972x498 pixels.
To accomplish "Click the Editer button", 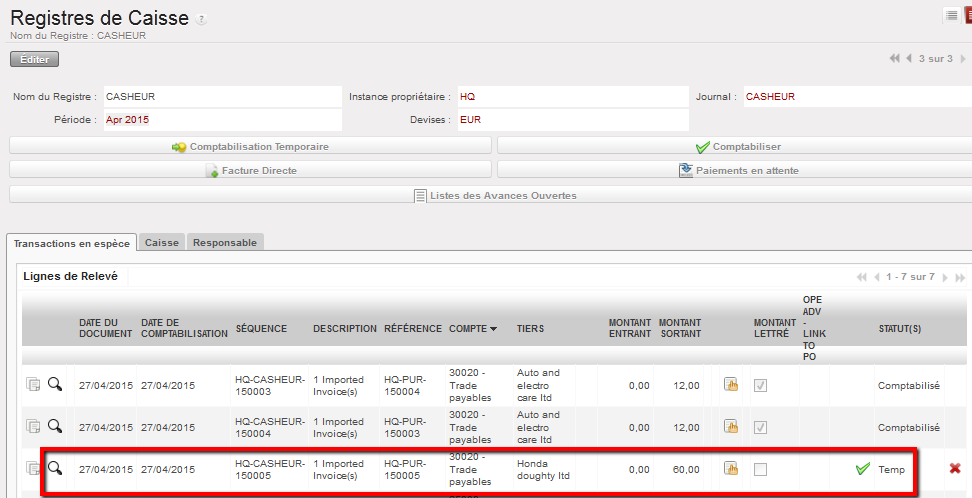I will [35, 59].
